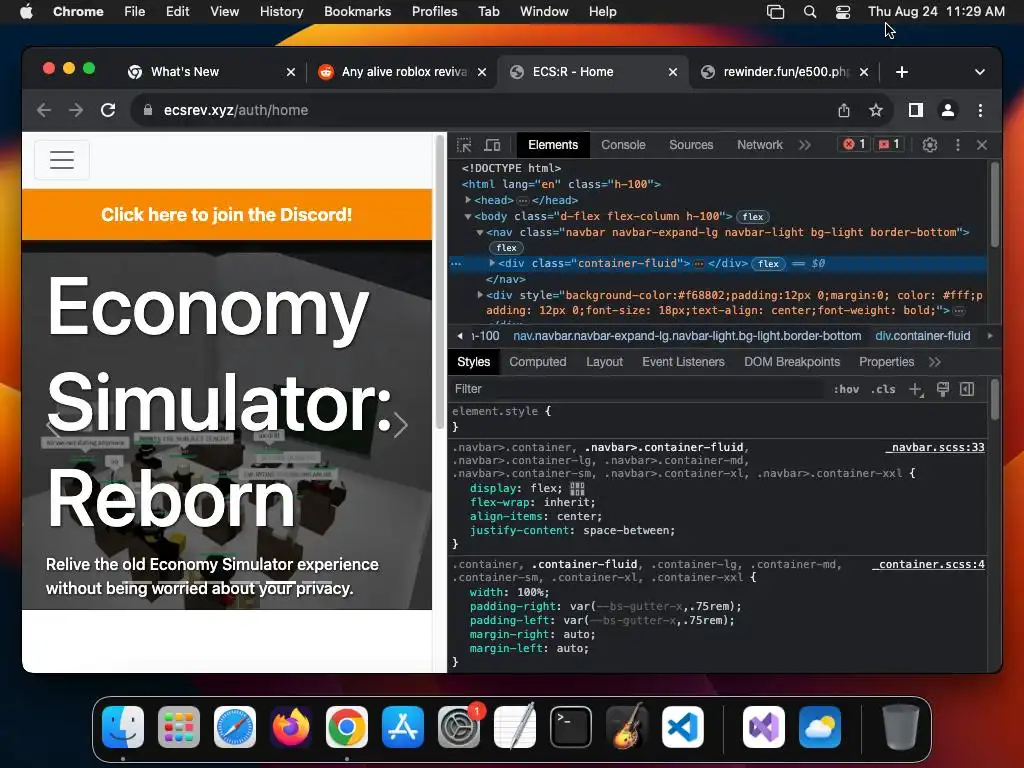Open the tab search dropdown chevron

[x=980, y=72]
